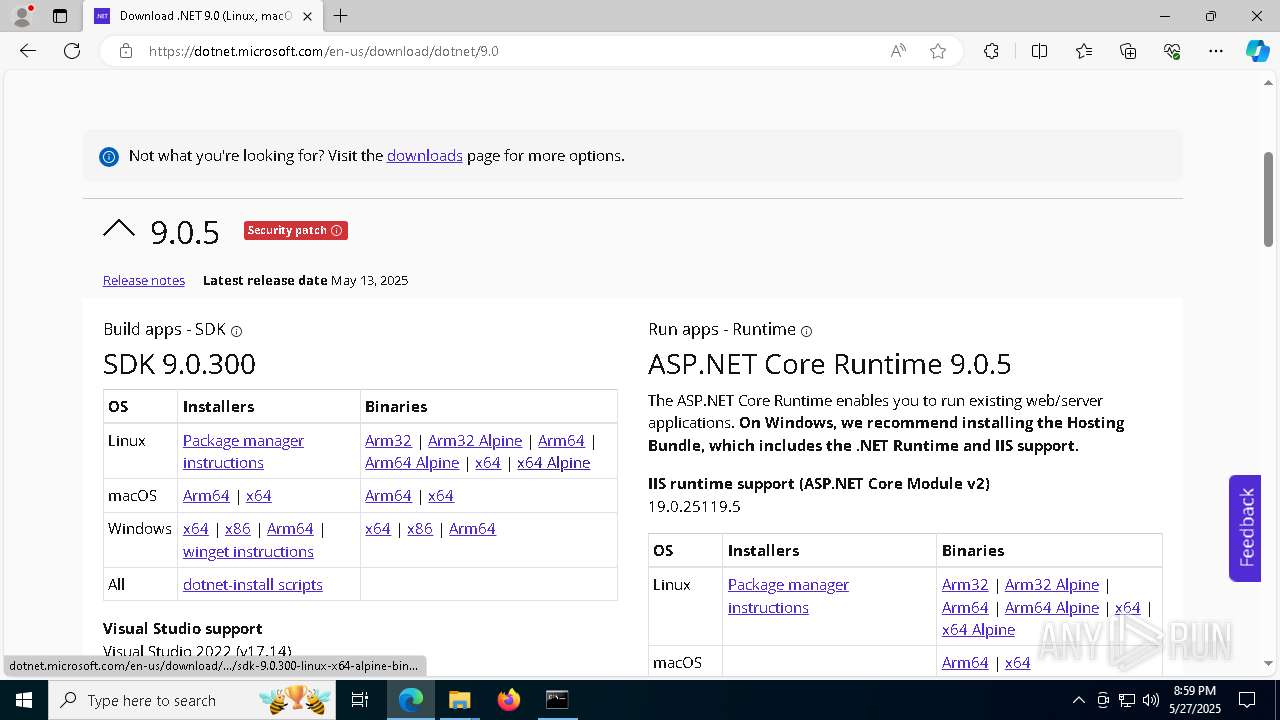
Task: Click the Security patch info badge
Action: click(x=296, y=230)
